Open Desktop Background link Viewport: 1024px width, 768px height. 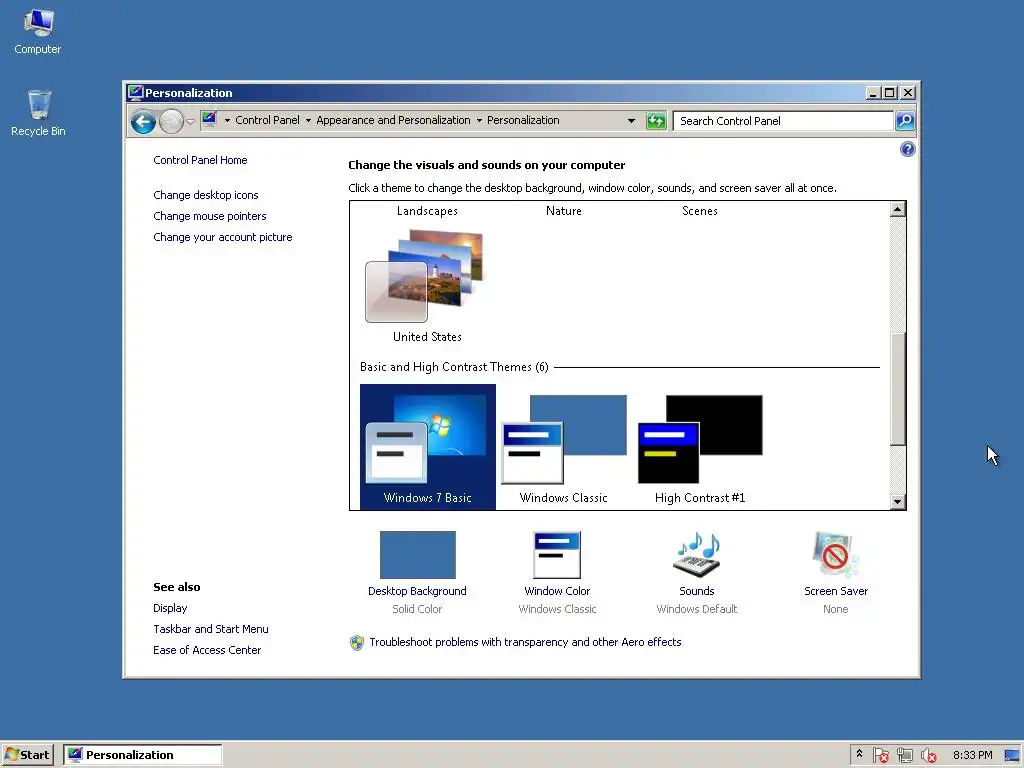(x=417, y=591)
